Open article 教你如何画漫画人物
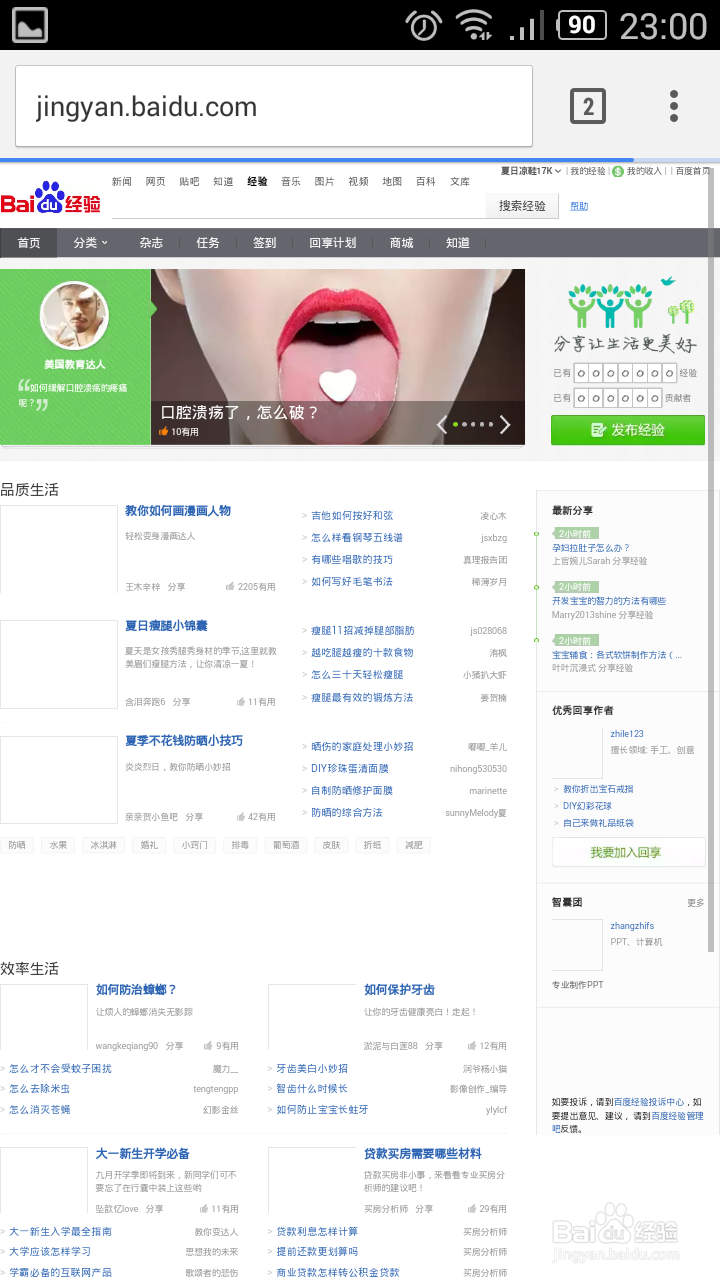This screenshot has width=720, height=1280. pos(178,511)
